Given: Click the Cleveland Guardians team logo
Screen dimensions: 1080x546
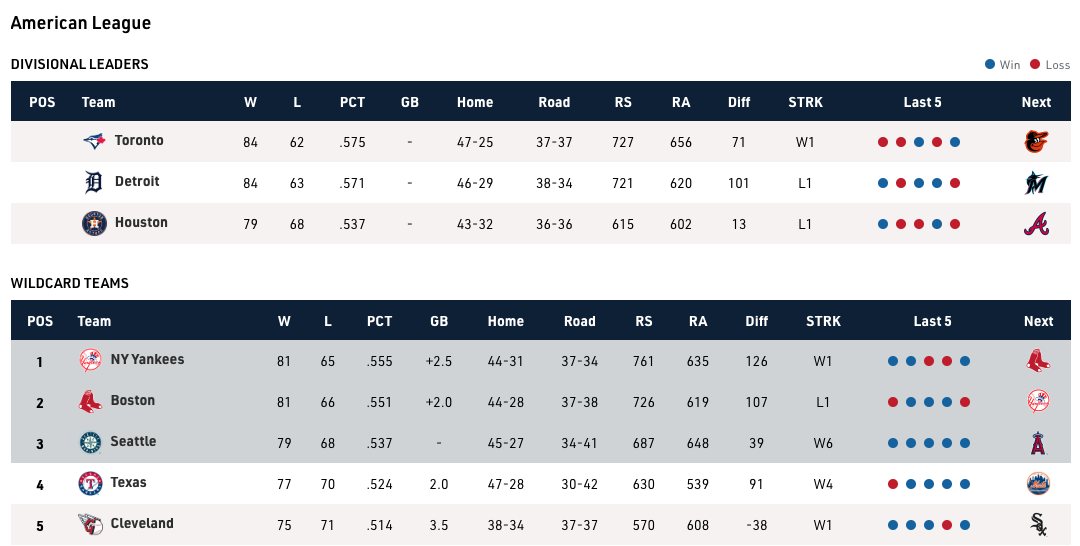Looking at the screenshot, I should coord(90,525).
